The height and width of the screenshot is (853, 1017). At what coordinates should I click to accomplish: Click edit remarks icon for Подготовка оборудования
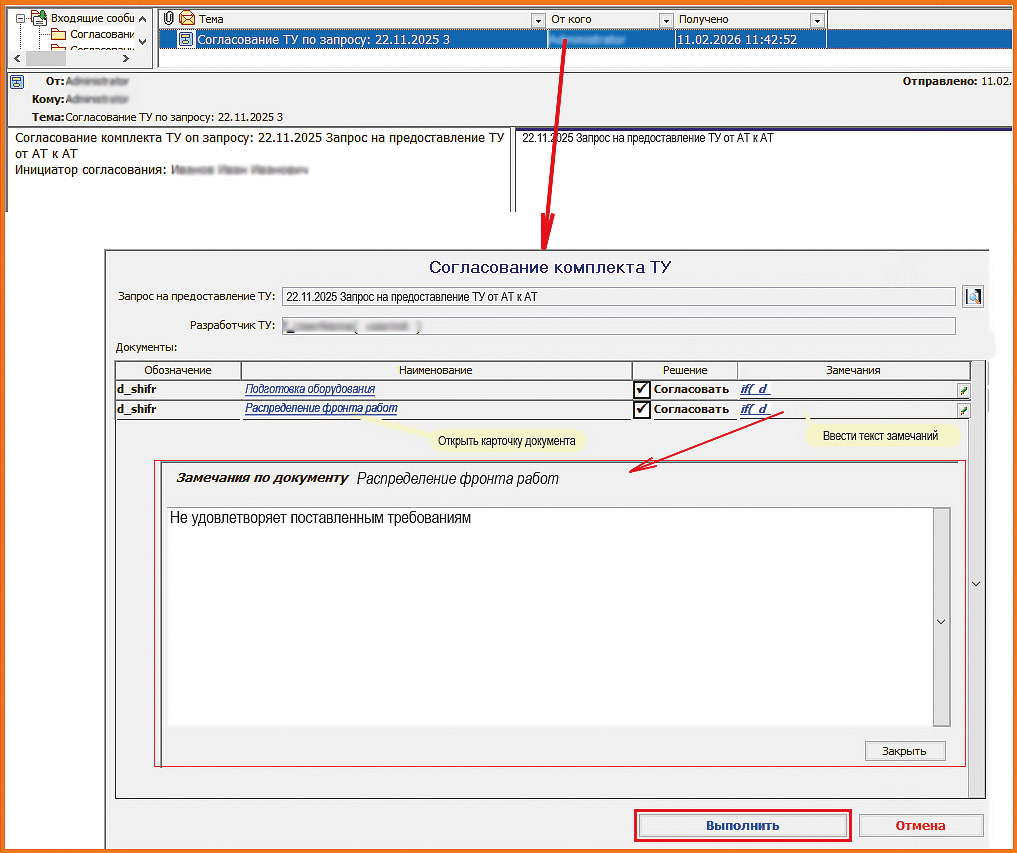pyautogui.click(x=963, y=390)
